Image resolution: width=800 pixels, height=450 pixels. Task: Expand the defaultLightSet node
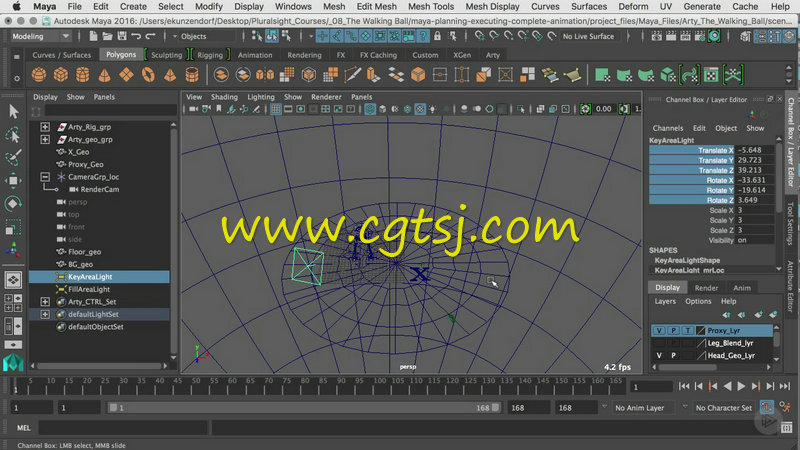(45, 314)
